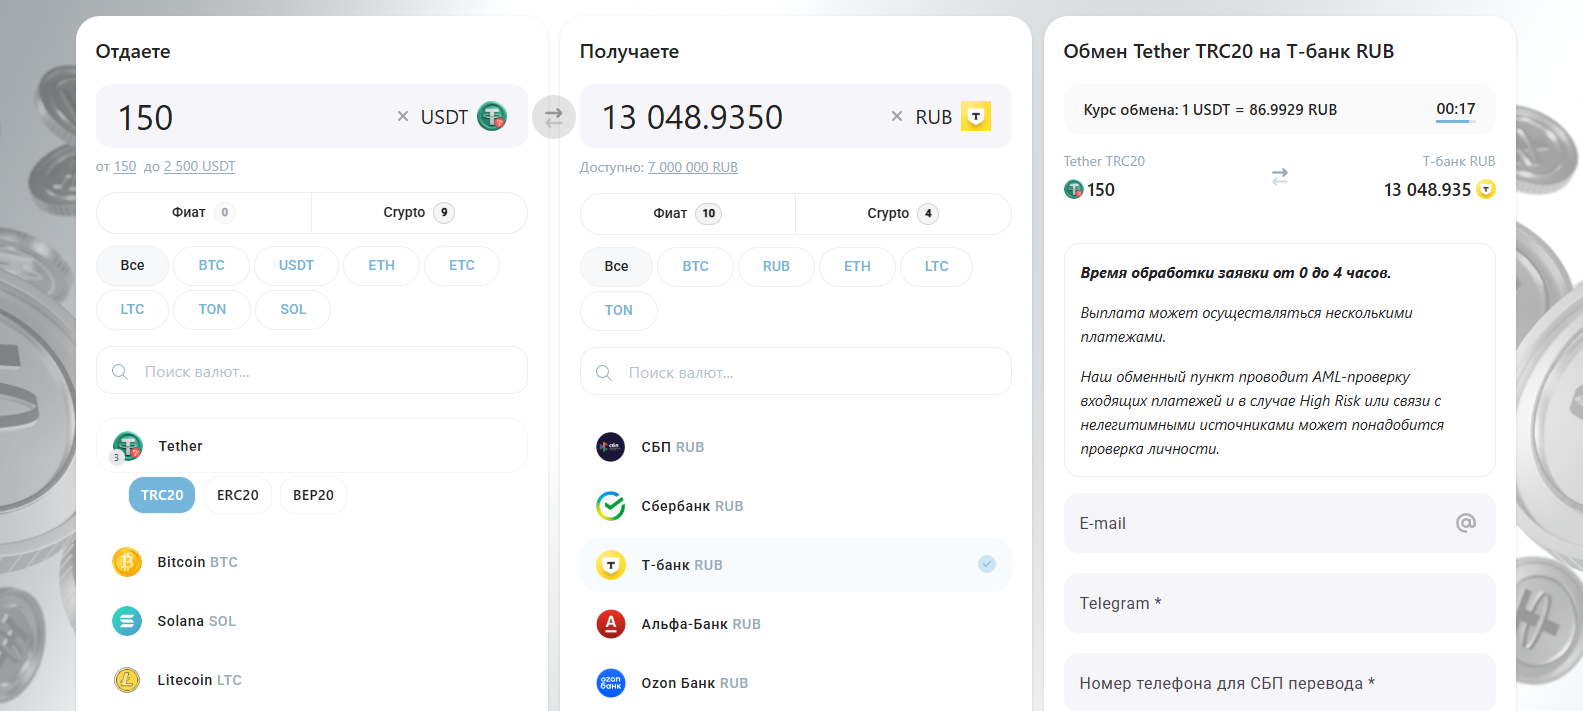Expand the Tether currency row
This screenshot has height=711, width=1583.
point(311,446)
